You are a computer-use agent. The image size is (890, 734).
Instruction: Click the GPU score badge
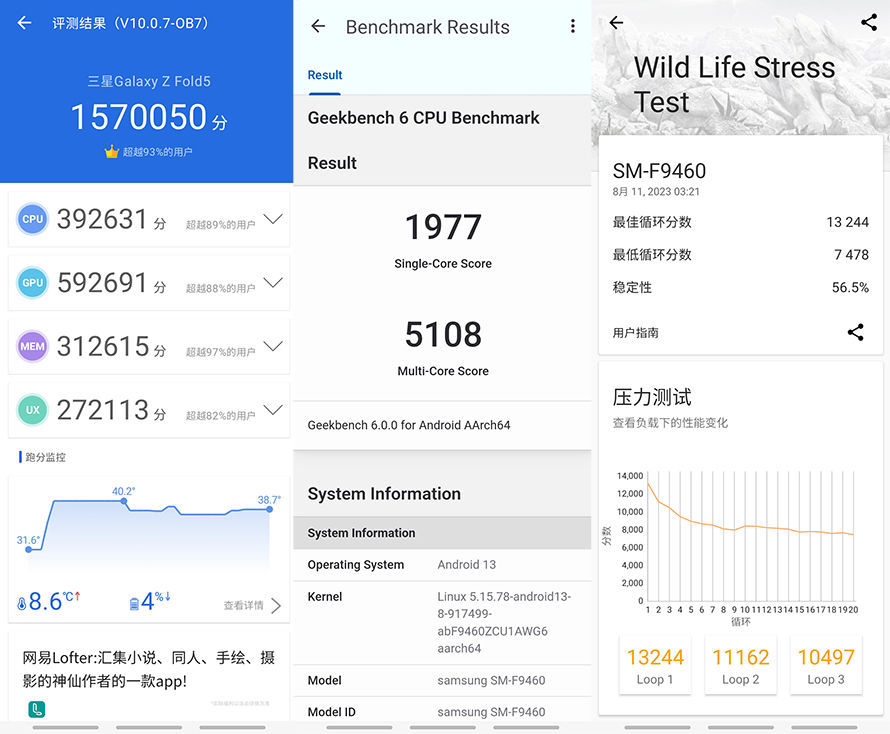pyautogui.click(x=32, y=283)
